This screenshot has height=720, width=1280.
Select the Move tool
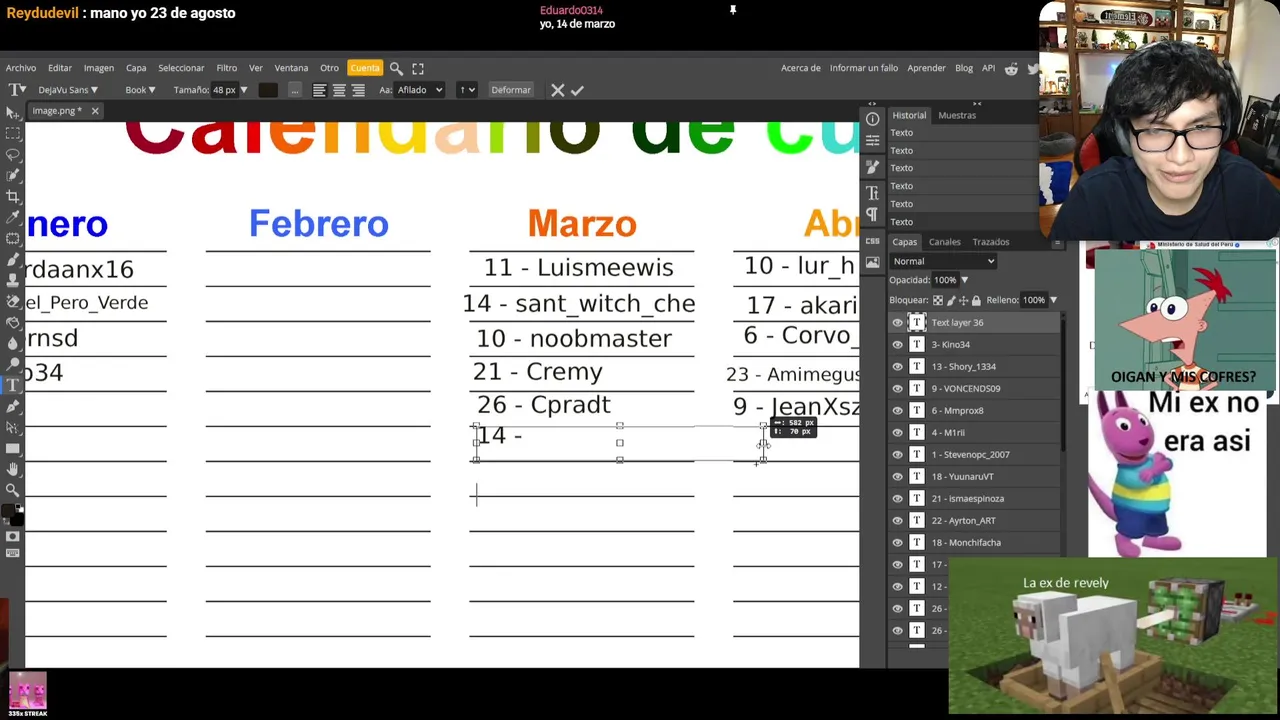point(12,112)
